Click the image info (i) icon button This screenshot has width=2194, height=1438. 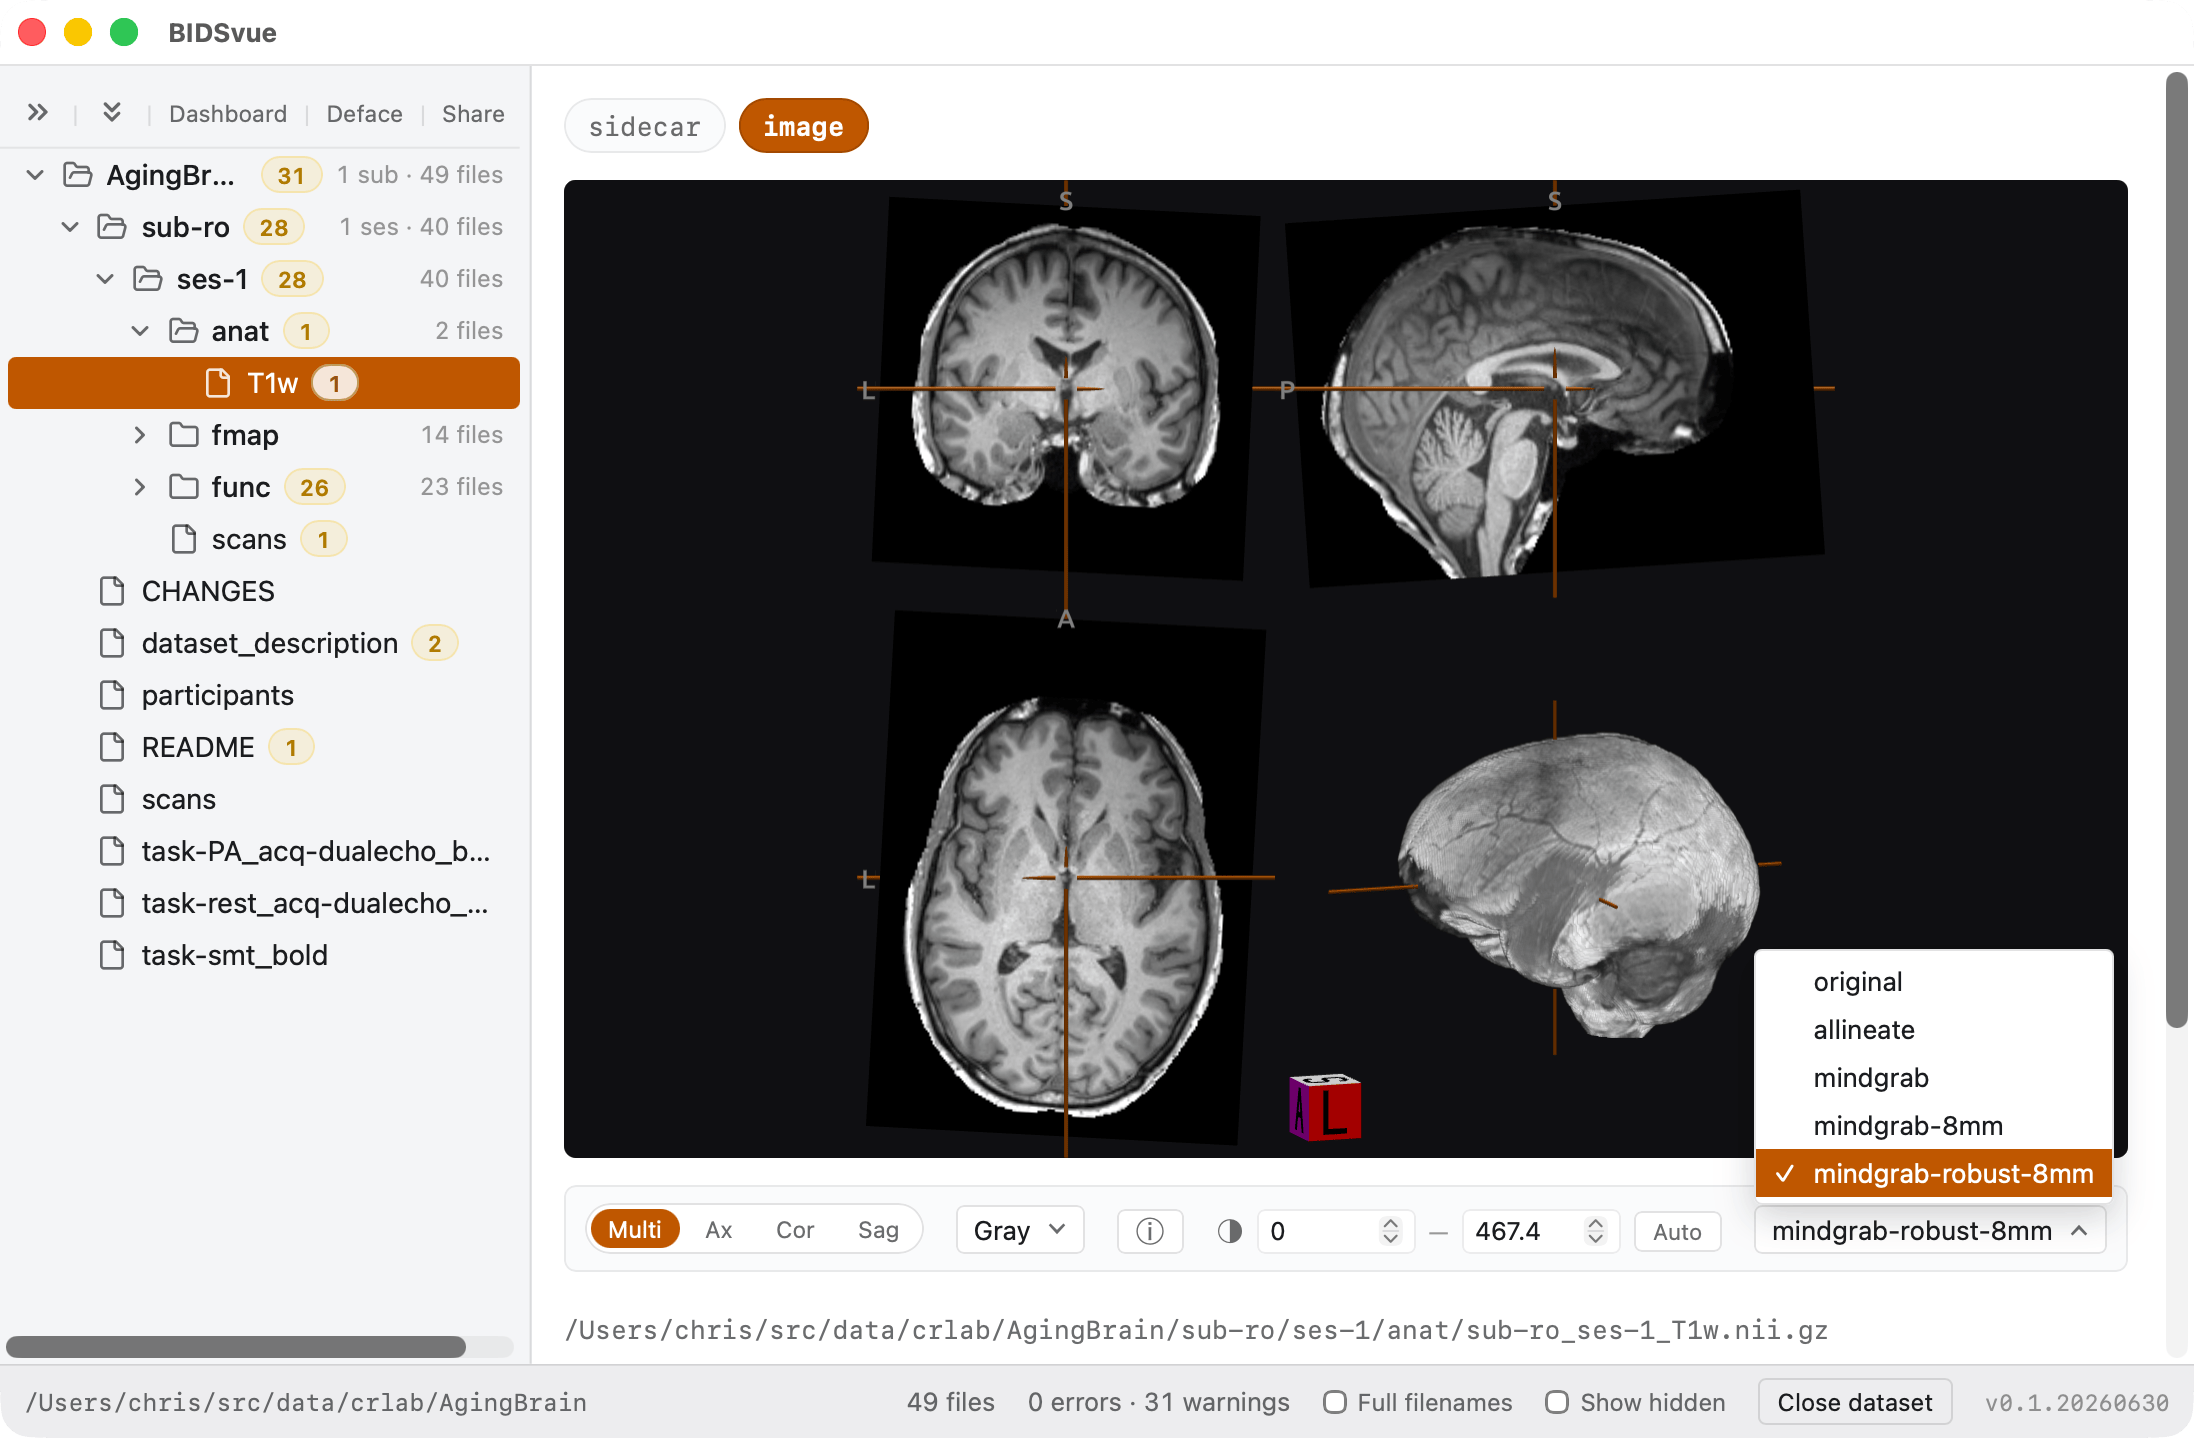pyautogui.click(x=1150, y=1231)
